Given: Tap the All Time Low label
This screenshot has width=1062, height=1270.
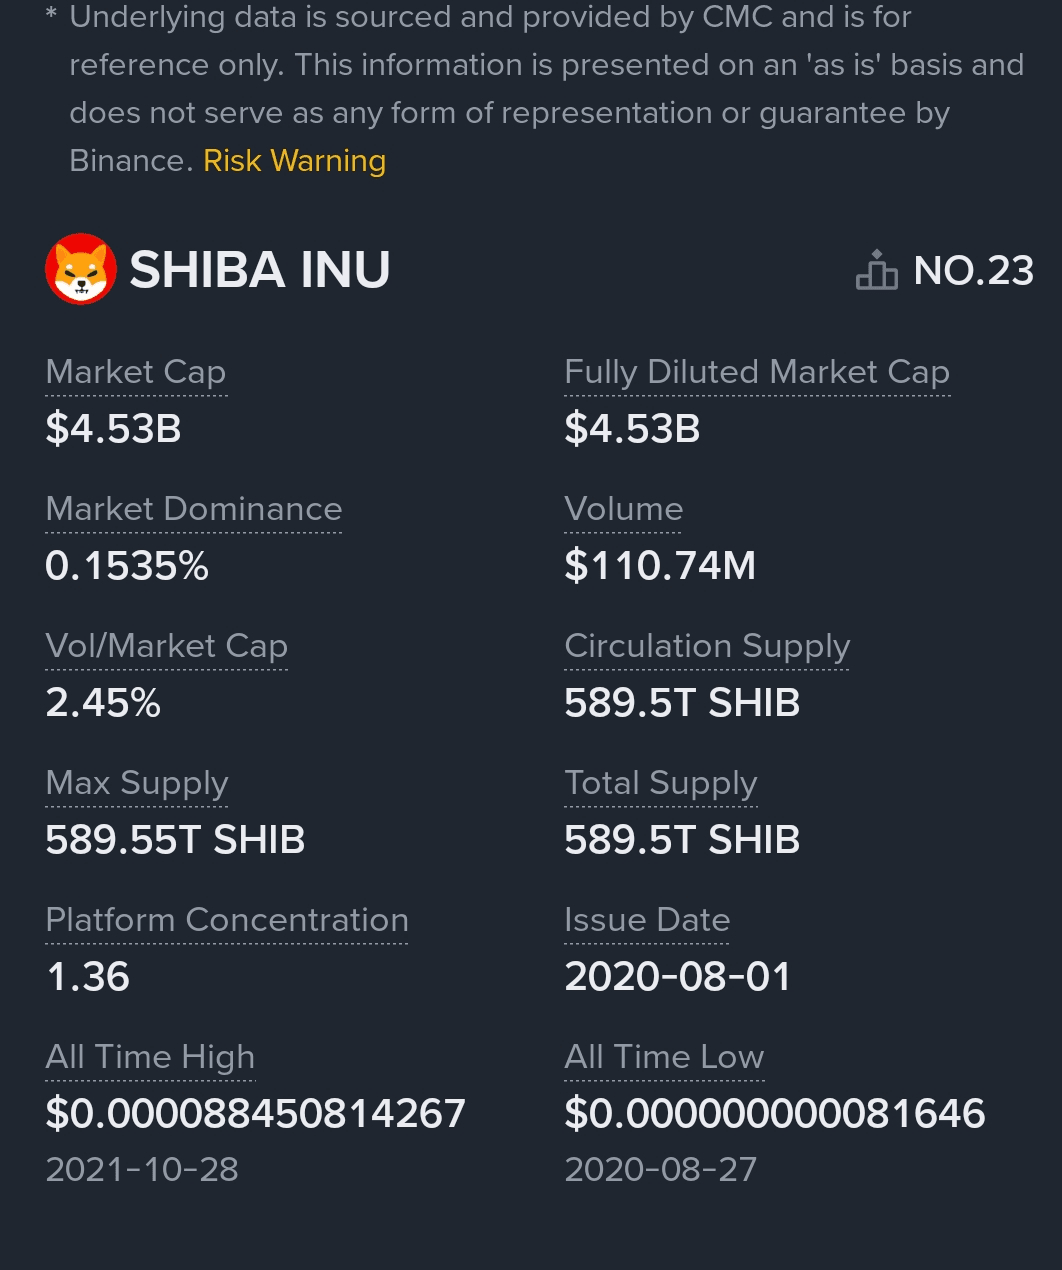Looking at the screenshot, I should pos(664,1057).
